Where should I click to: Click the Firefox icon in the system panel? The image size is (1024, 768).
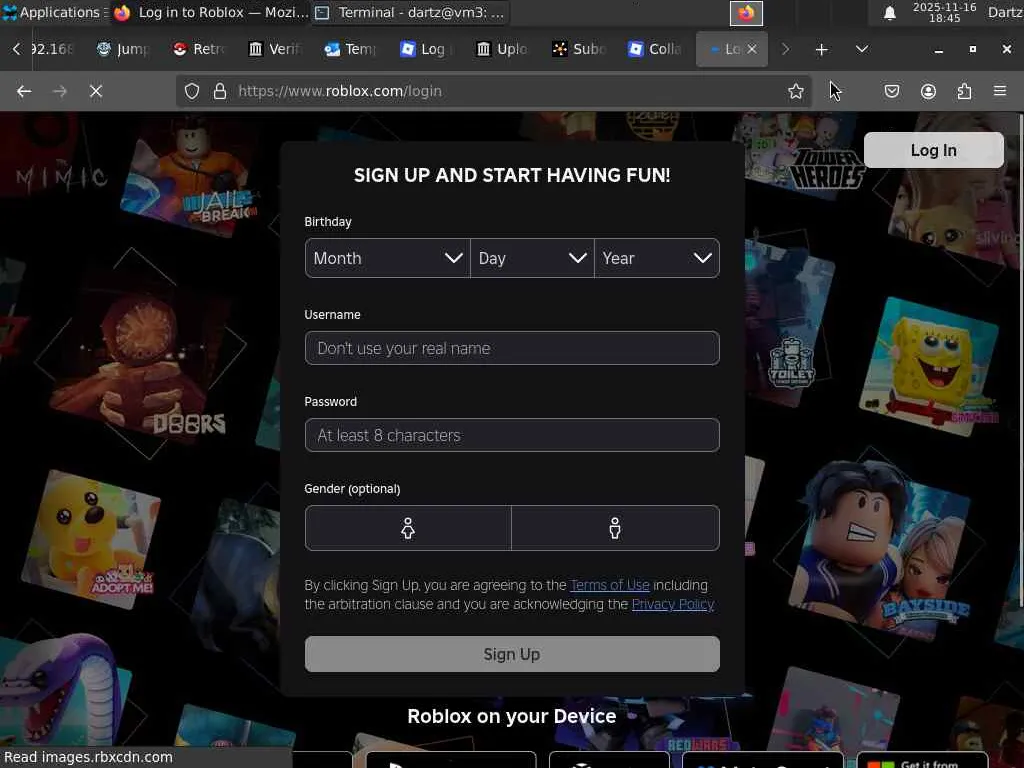click(746, 13)
